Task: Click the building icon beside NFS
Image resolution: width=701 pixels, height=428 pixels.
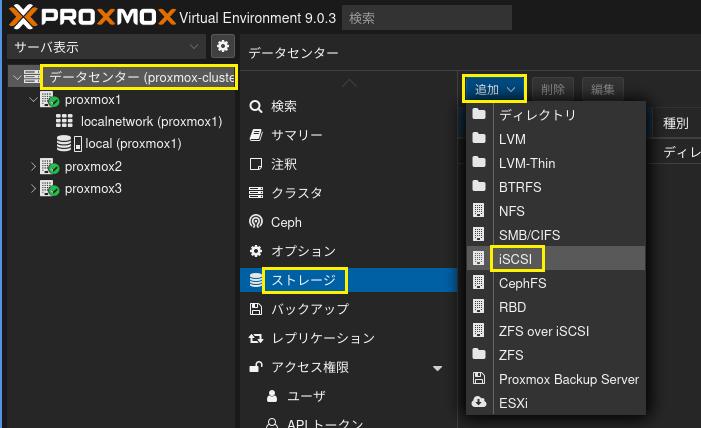Action: pos(479,210)
